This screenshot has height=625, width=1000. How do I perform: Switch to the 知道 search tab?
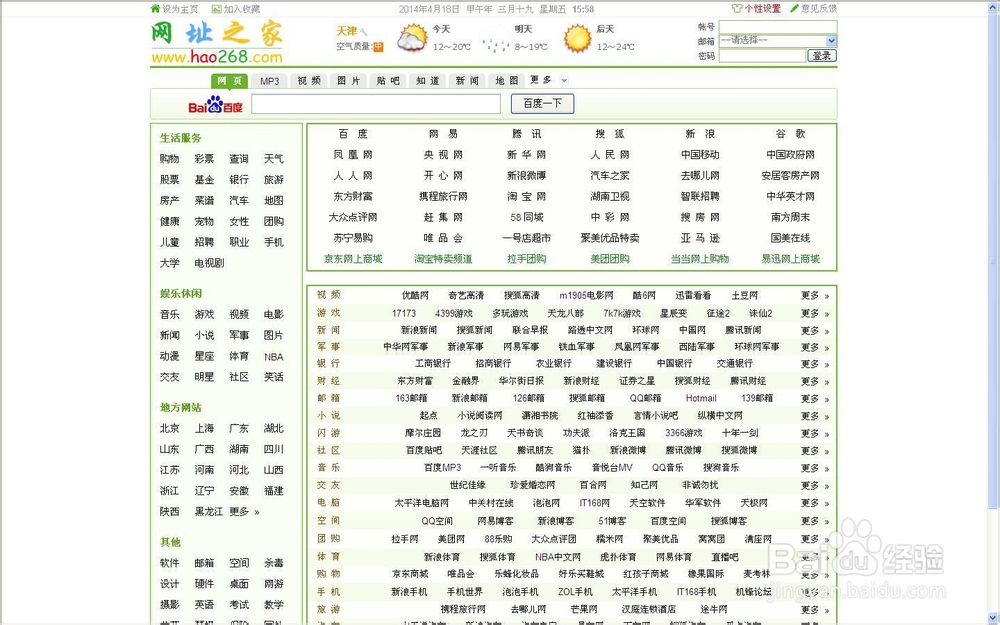[428, 81]
